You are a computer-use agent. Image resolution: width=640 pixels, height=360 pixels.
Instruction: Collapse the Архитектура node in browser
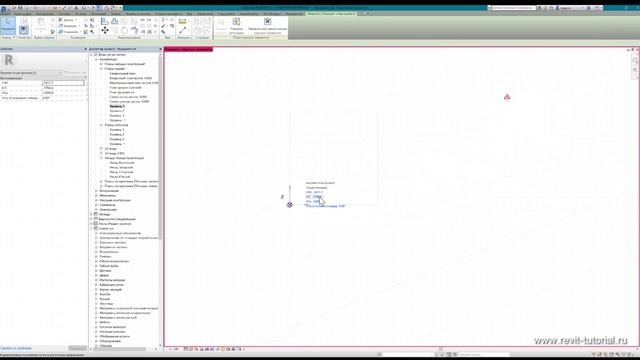pyautogui.click(x=96, y=59)
